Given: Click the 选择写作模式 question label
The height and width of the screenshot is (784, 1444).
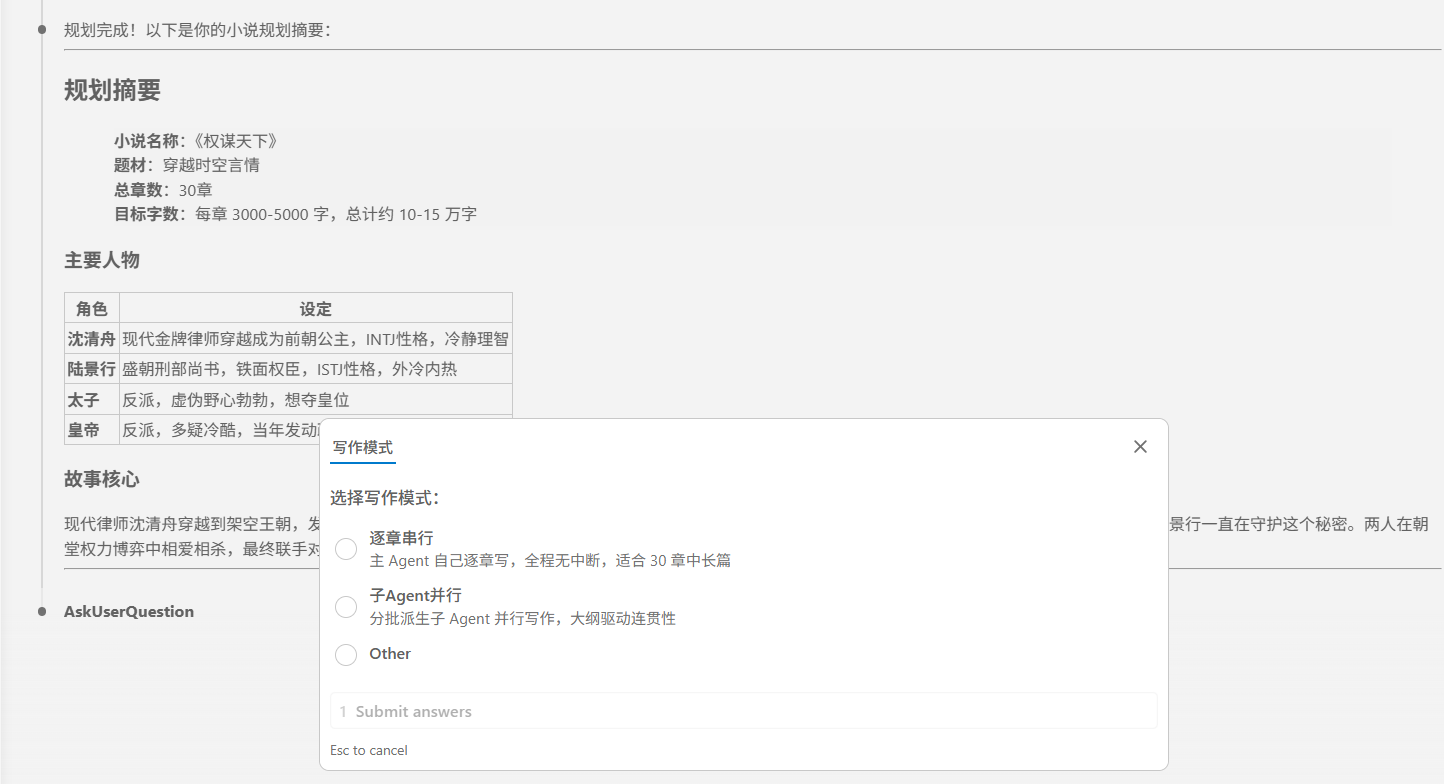Looking at the screenshot, I should [385, 497].
